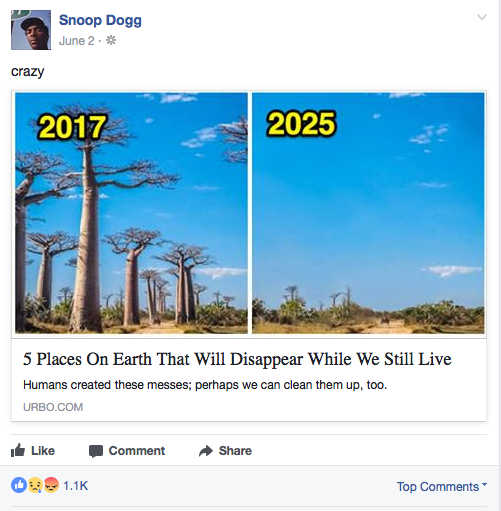Viewport: 501px width, 511px height.
Task: View the 1.1K reactions count
Action: [x=76, y=486]
